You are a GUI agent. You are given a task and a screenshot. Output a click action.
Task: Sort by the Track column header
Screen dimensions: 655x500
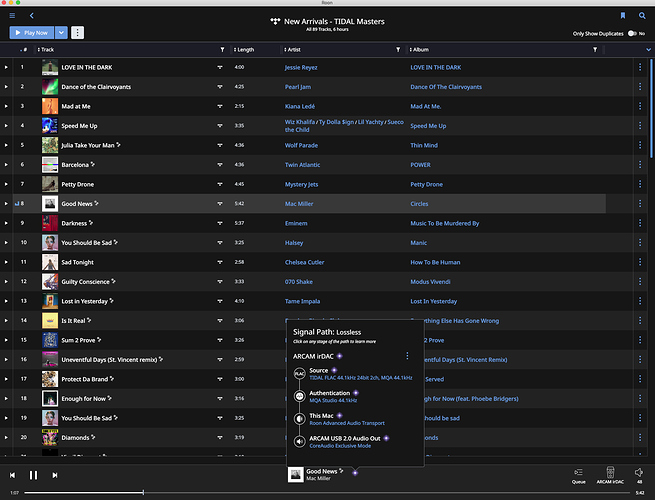coord(46,50)
